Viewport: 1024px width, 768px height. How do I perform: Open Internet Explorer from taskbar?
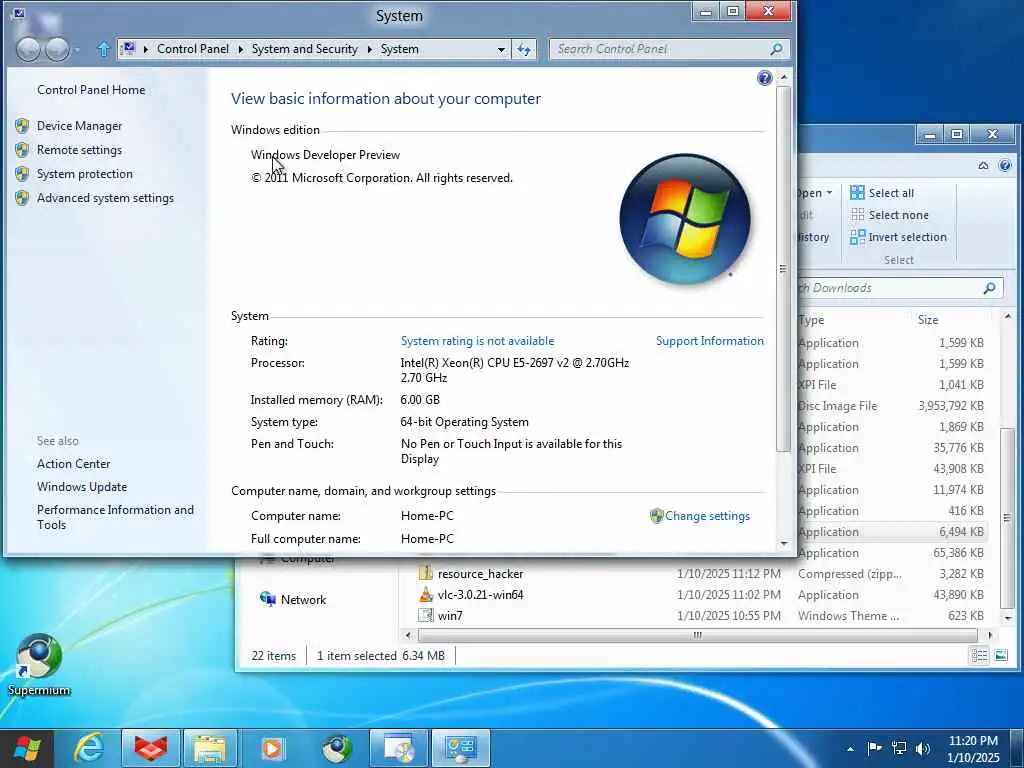point(88,748)
